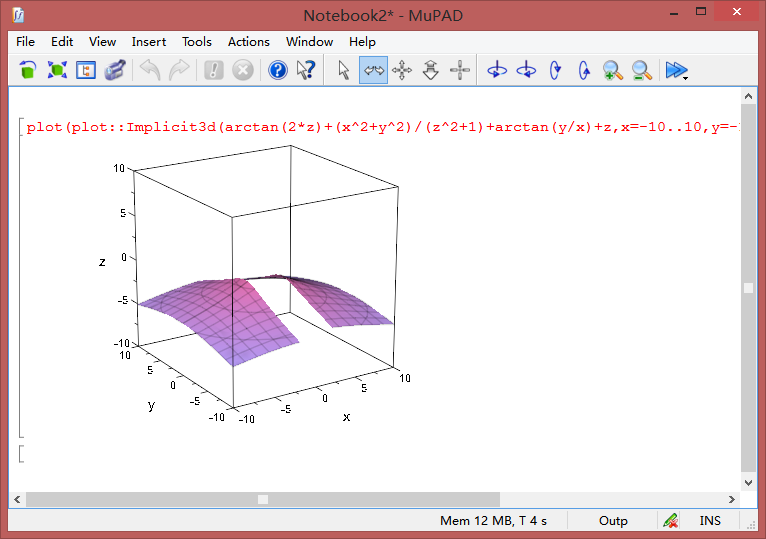Toggle the rotate view tool
The height and width of the screenshot is (539, 766).
(373, 70)
